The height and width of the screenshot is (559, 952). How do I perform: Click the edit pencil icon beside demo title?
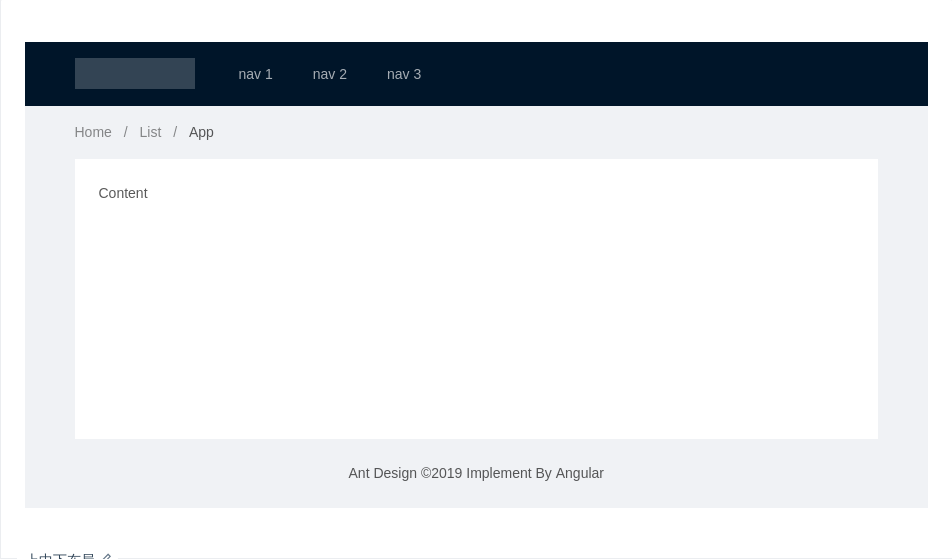point(107,555)
